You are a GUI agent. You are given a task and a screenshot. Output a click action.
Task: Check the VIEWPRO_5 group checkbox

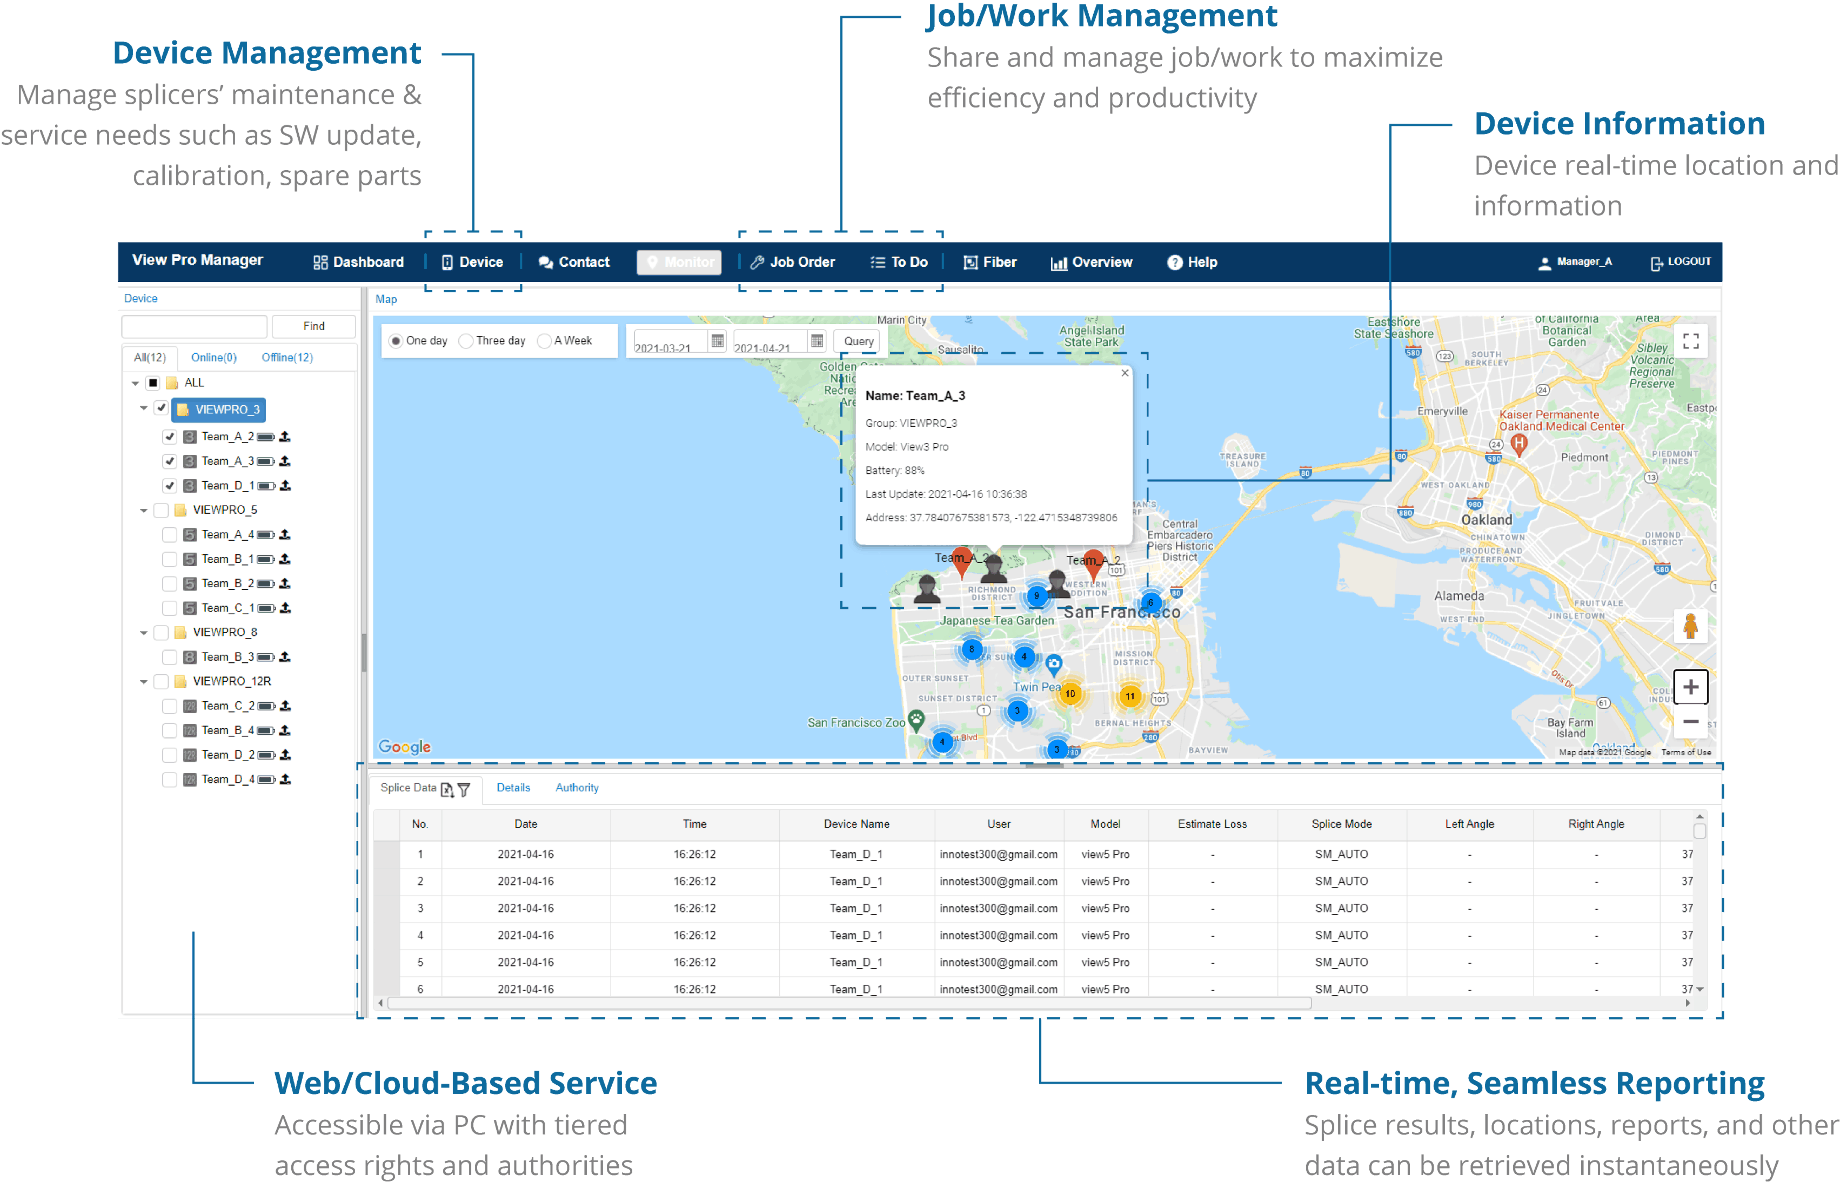point(161,510)
